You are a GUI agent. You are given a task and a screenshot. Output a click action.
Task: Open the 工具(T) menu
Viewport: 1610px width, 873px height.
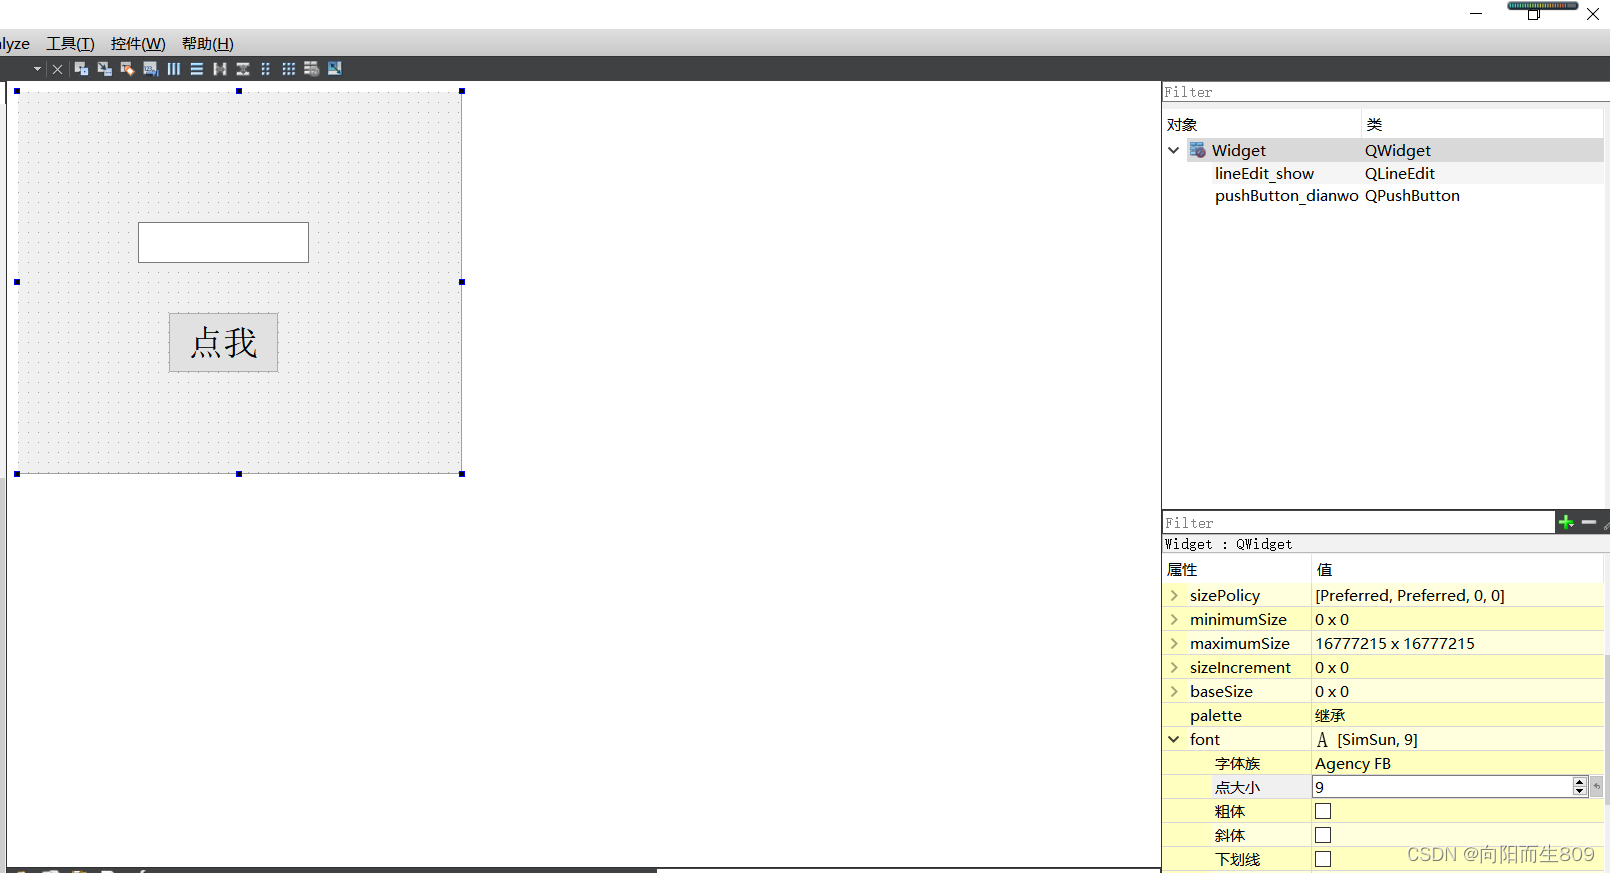tap(70, 44)
